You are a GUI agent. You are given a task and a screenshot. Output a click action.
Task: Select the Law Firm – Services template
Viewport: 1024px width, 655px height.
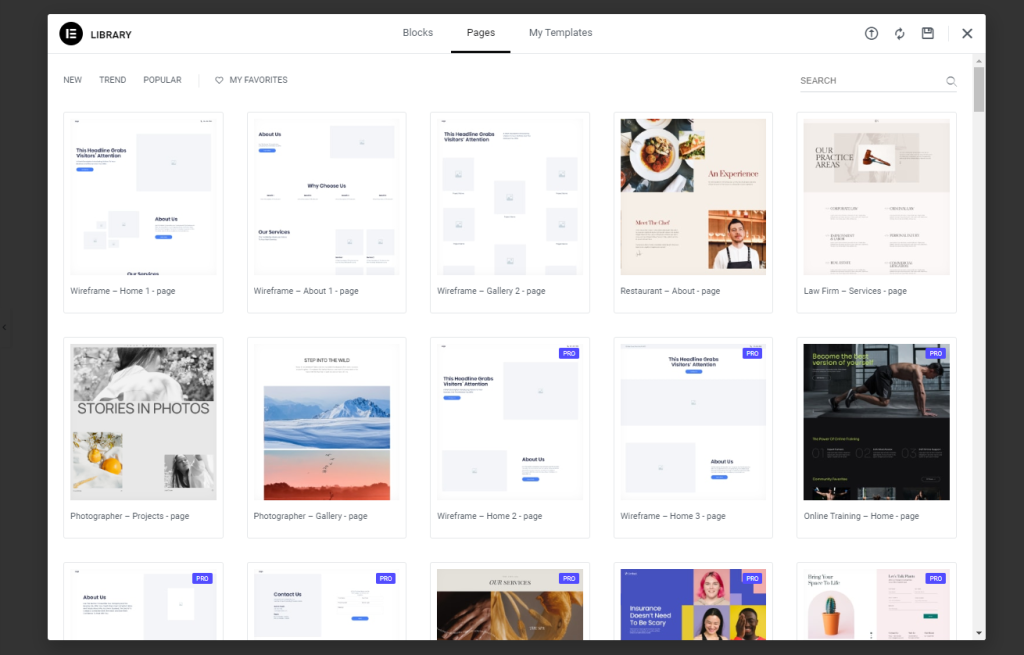coord(876,196)
